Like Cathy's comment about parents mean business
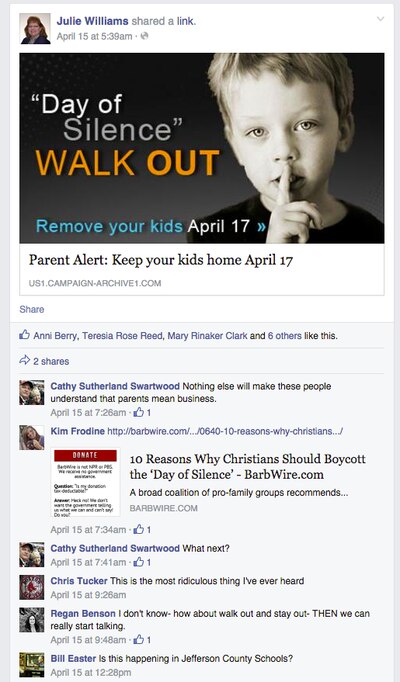 (x=139, y=412)
